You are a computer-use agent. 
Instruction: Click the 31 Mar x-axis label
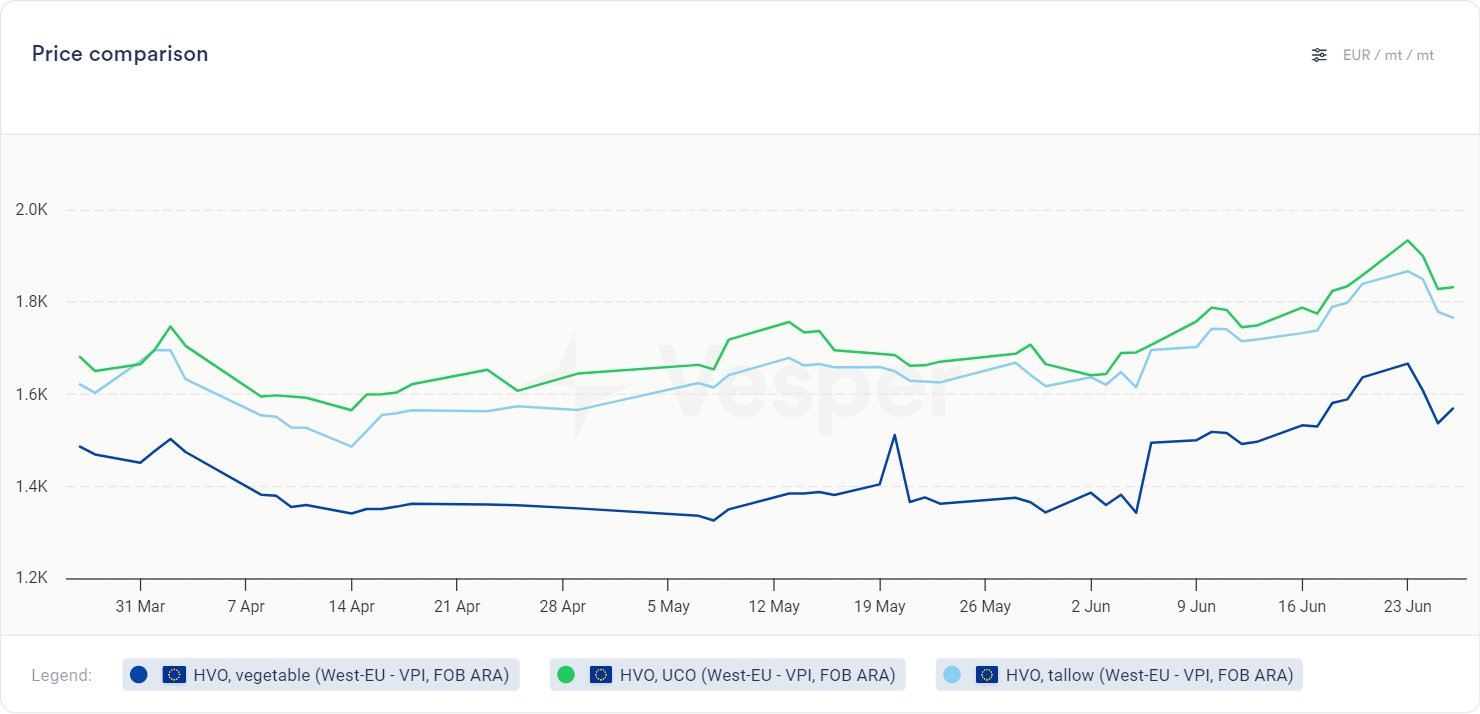coord(140,606)
